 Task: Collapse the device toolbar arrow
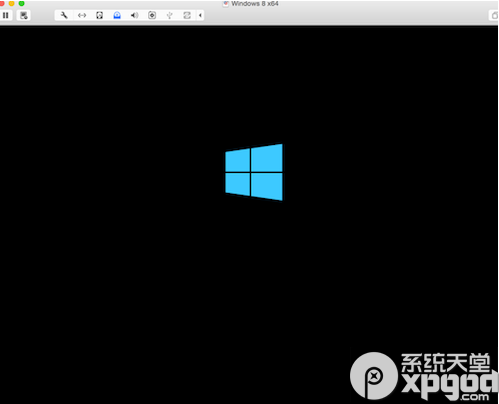[x=200, y=15]
